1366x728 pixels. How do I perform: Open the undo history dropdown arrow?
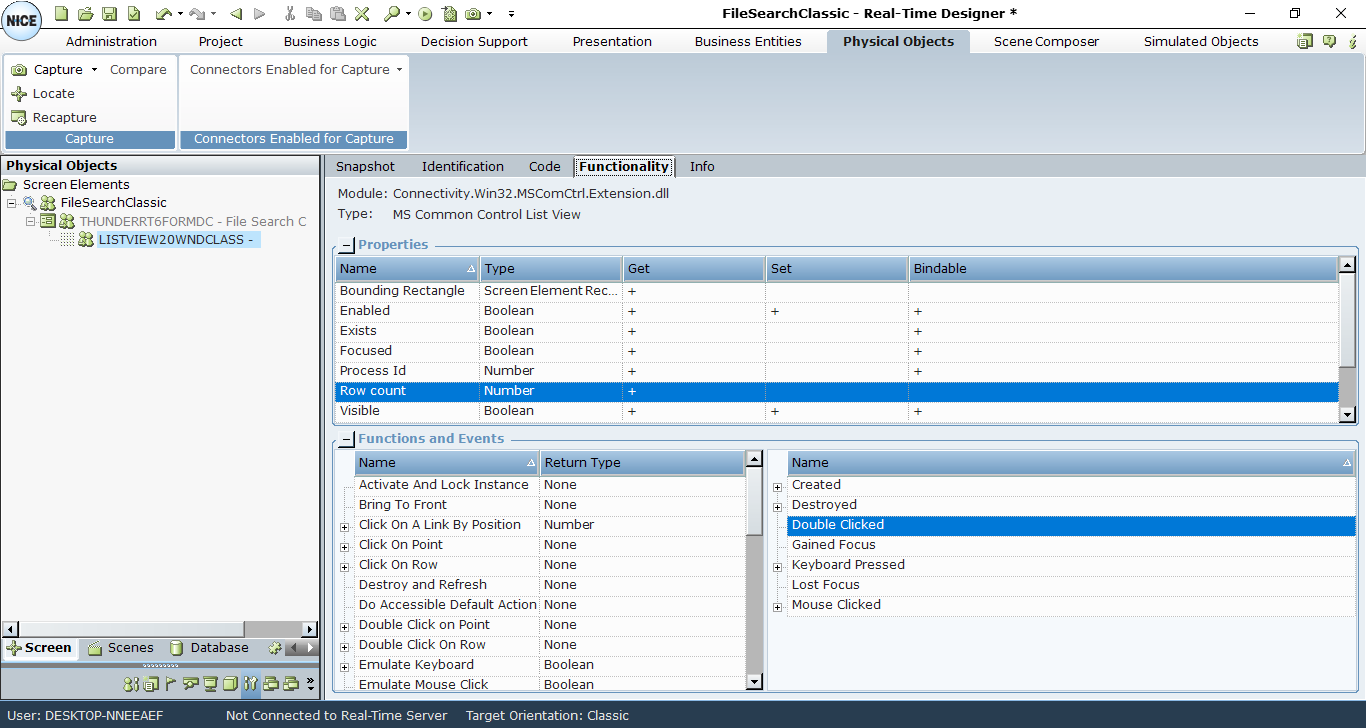coord(180,14)
